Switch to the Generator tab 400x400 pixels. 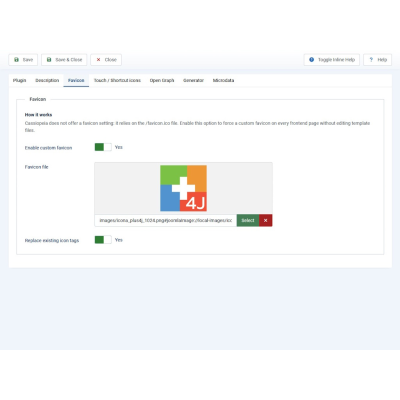point(193,80)
